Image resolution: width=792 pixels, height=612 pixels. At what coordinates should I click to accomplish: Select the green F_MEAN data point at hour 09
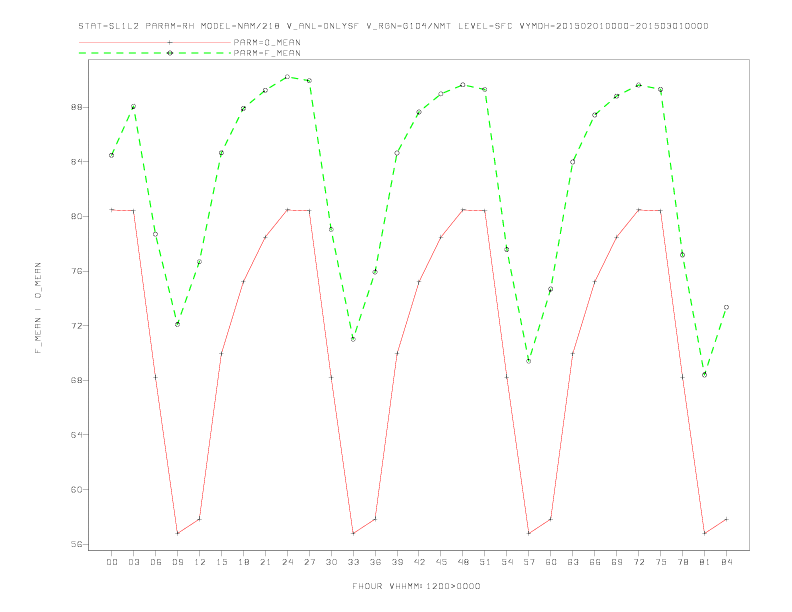click(x=177, y=324)
